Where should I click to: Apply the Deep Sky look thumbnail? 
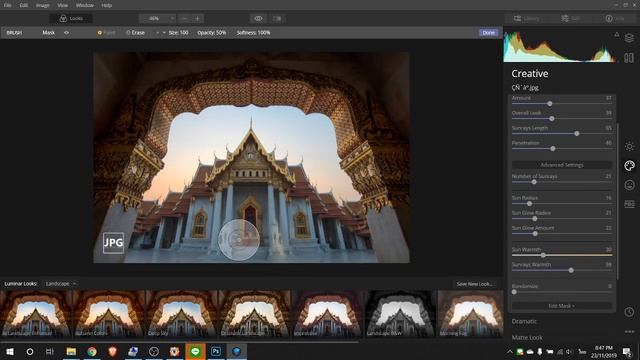[182, 313]
